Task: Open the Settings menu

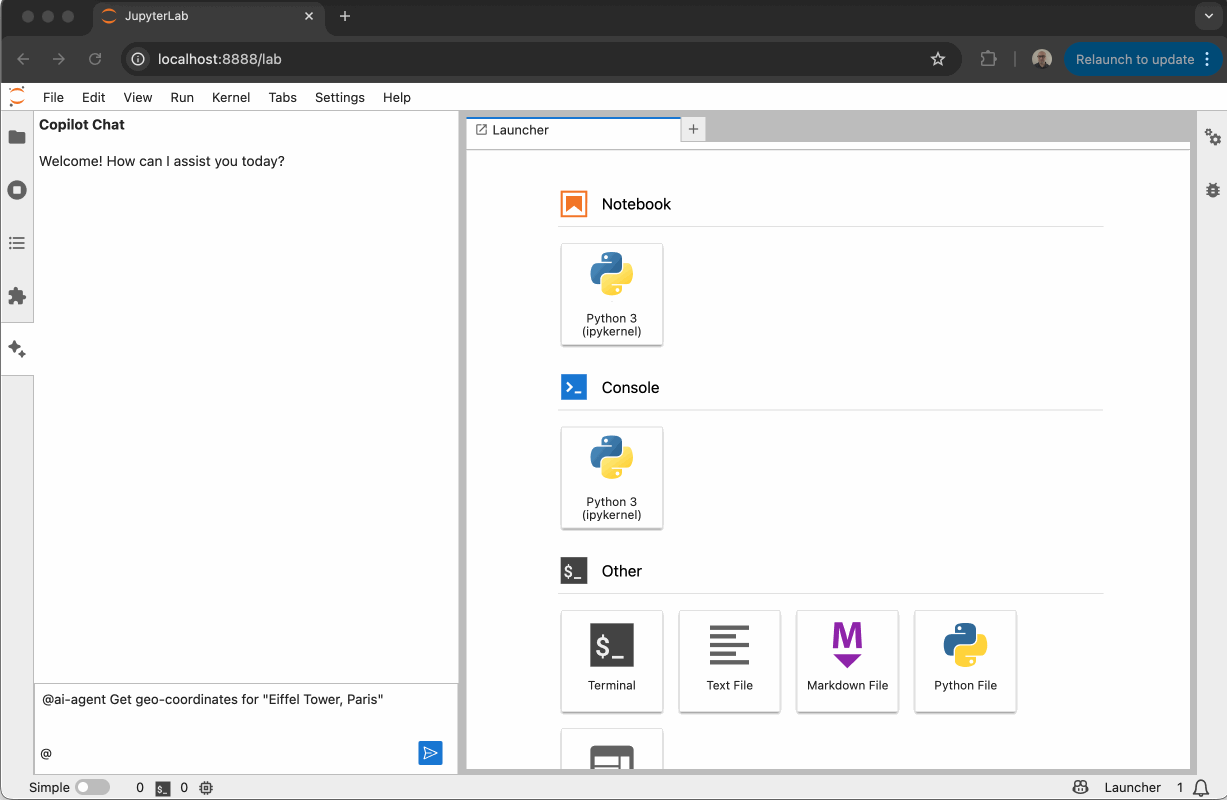Action: [x=340, y=97]
